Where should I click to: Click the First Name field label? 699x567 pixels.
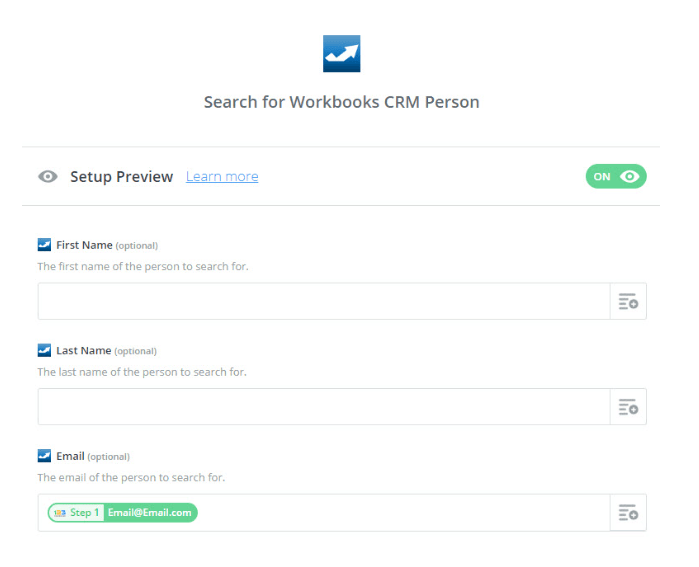[x=84, y=245]
